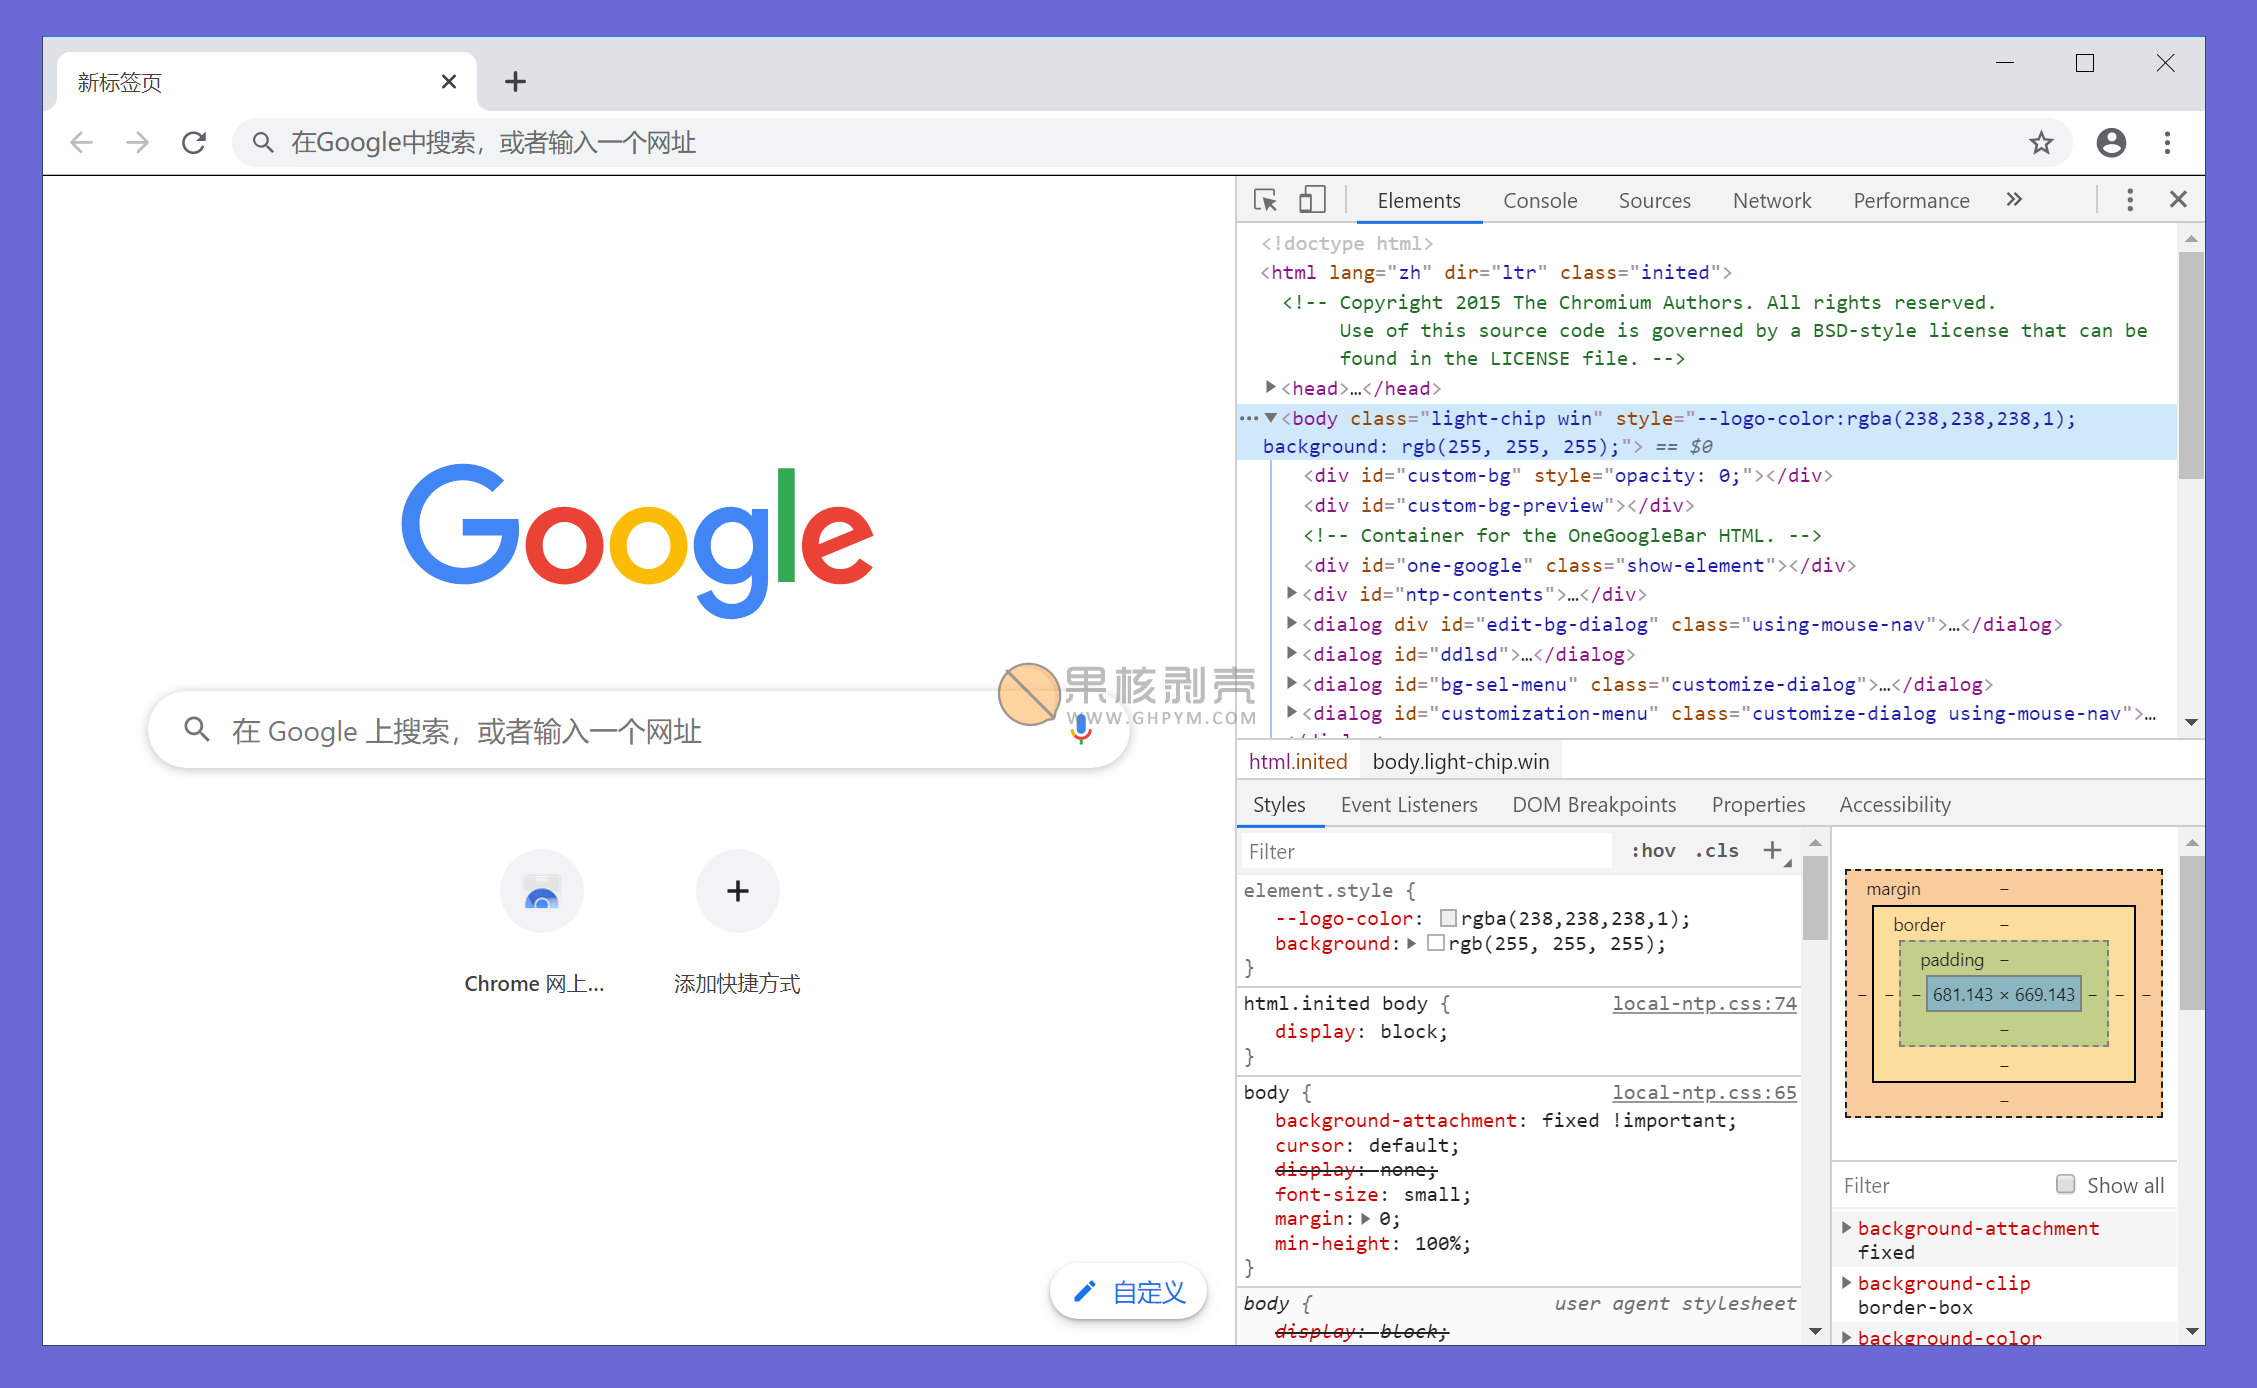Toggle the device toolbar icon

tap(1311, 200)
